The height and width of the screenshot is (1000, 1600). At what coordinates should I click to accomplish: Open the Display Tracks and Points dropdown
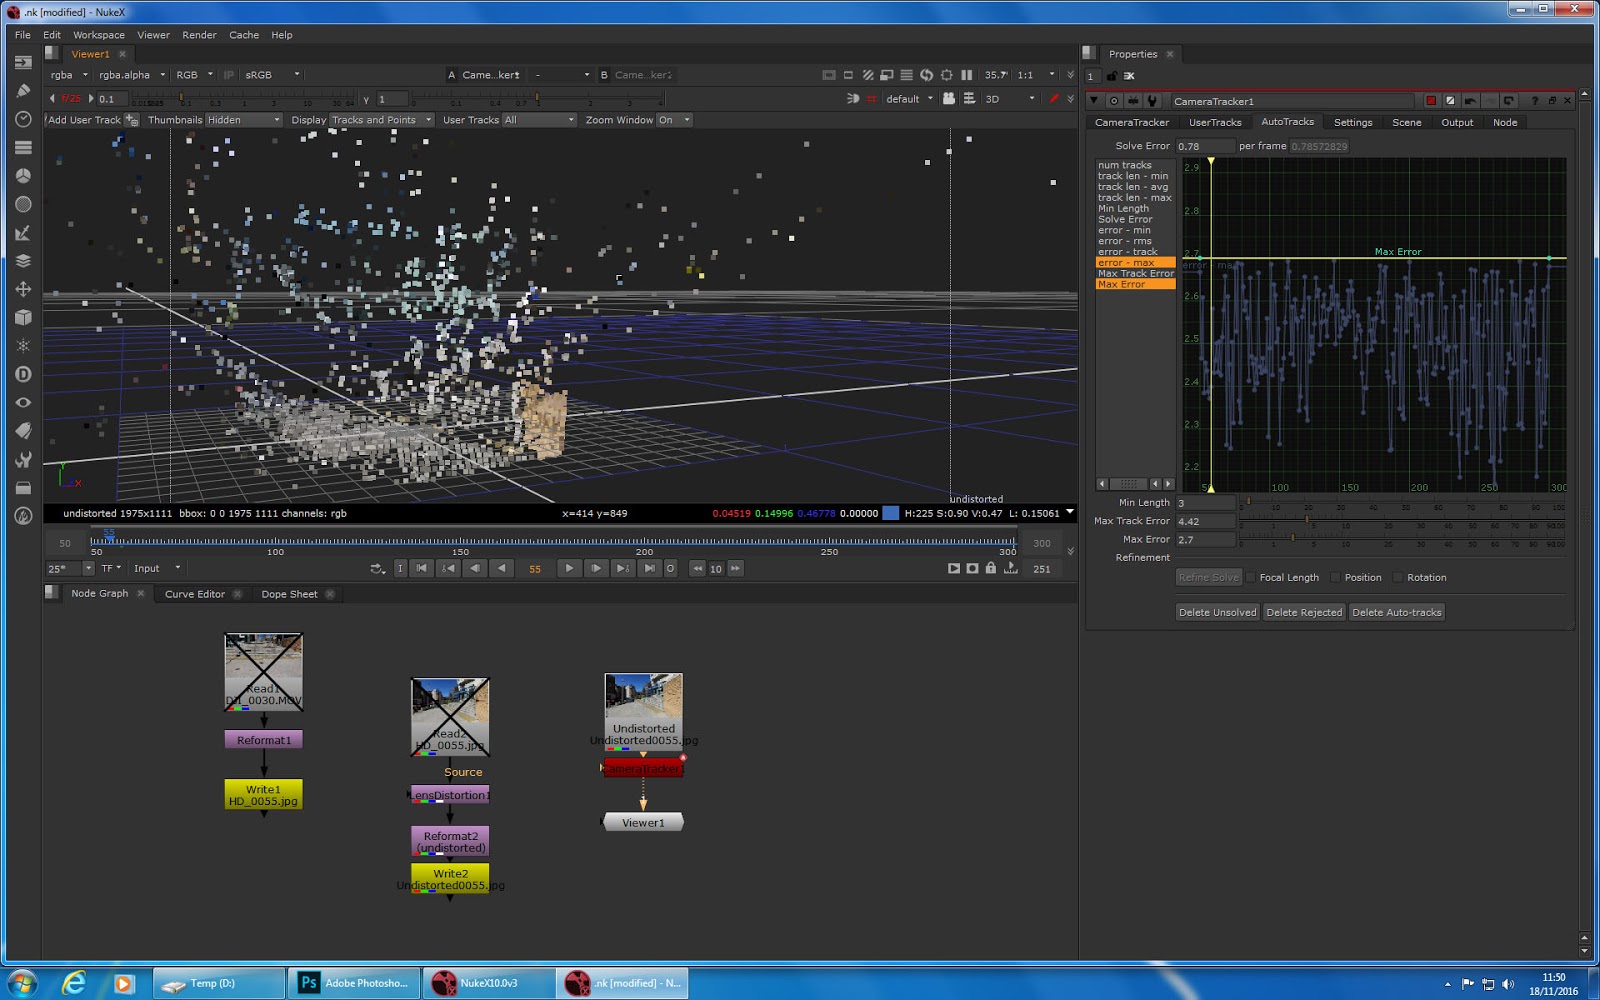(381, 120)
